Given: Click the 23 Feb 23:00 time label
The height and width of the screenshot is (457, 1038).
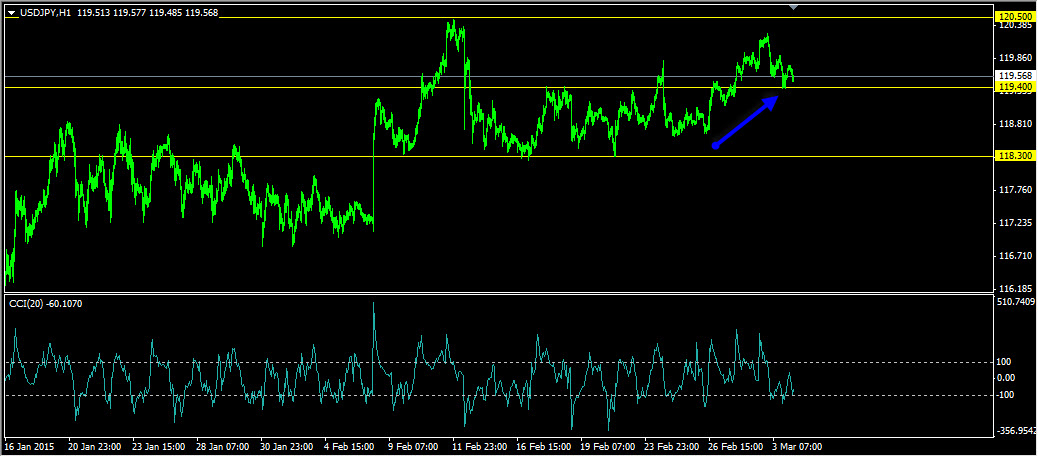Looking at the screenshot, I should click(x=672, y=446).
